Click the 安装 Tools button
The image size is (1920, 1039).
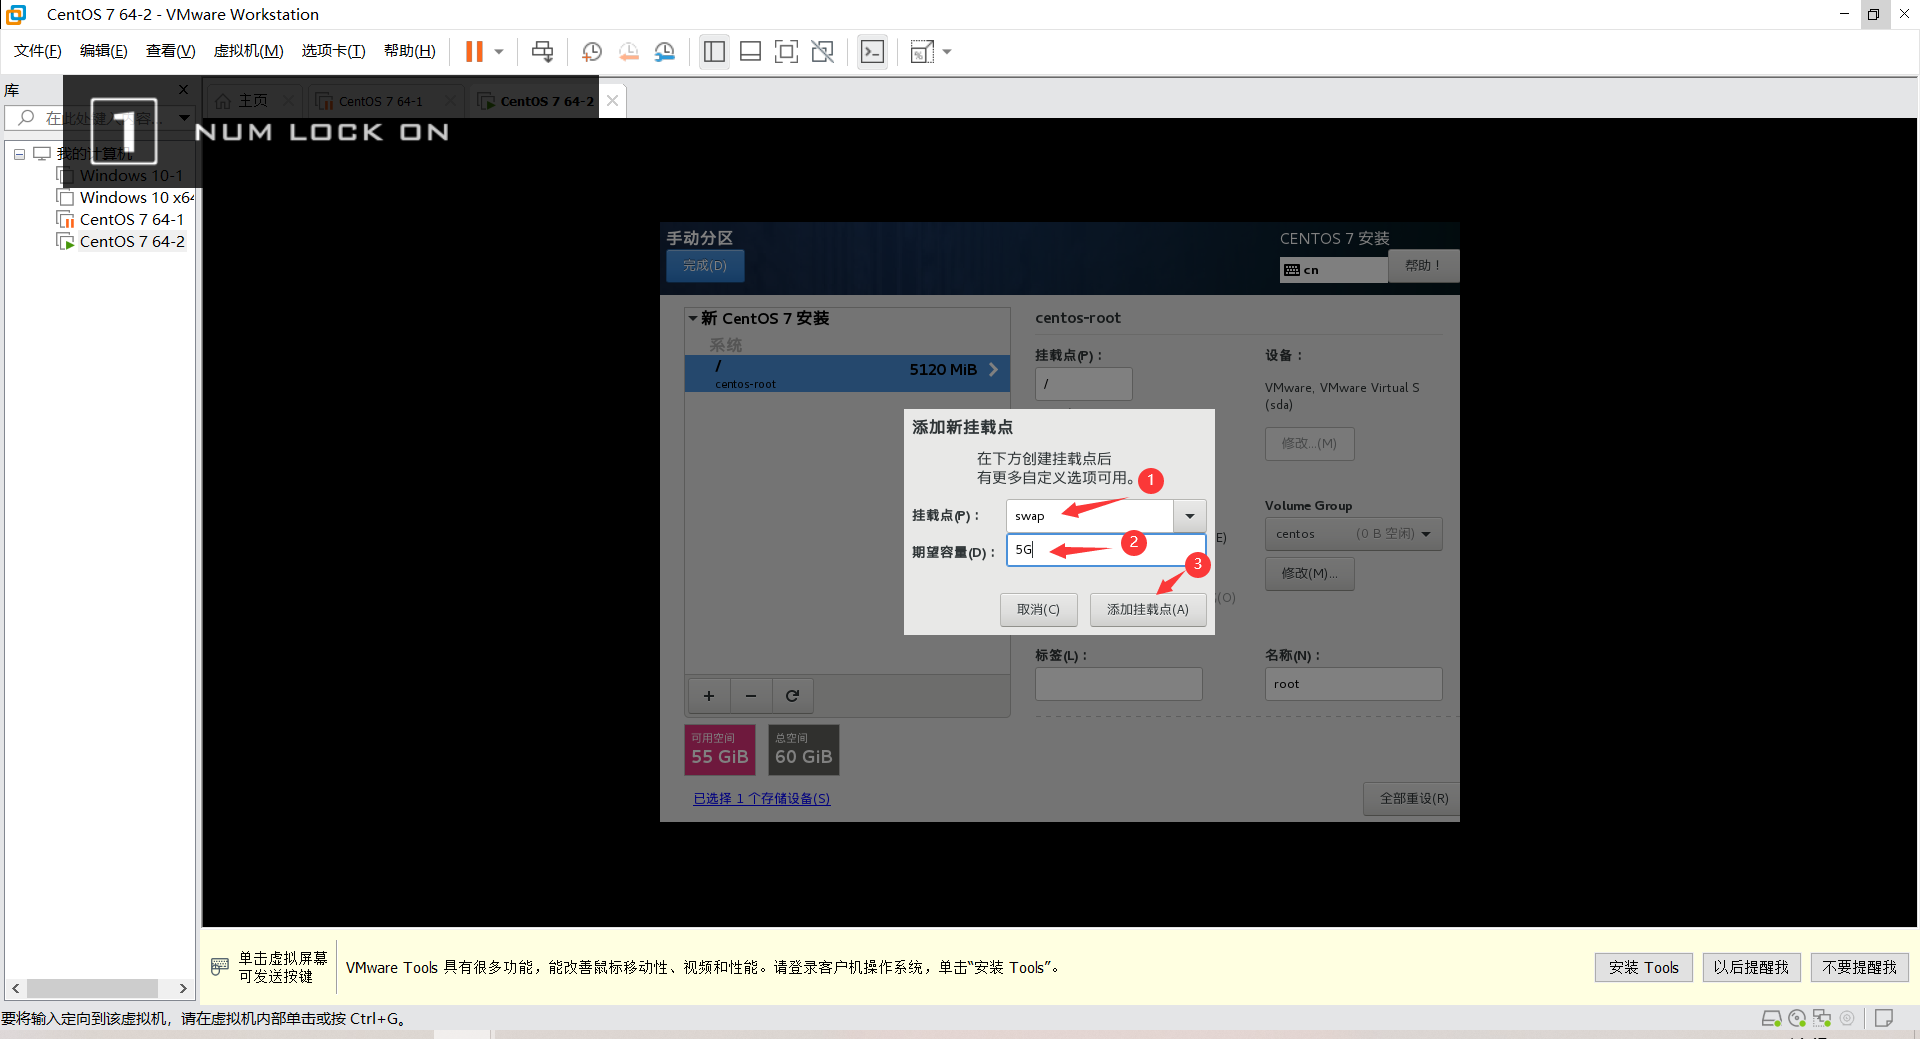coord(1644,968)
